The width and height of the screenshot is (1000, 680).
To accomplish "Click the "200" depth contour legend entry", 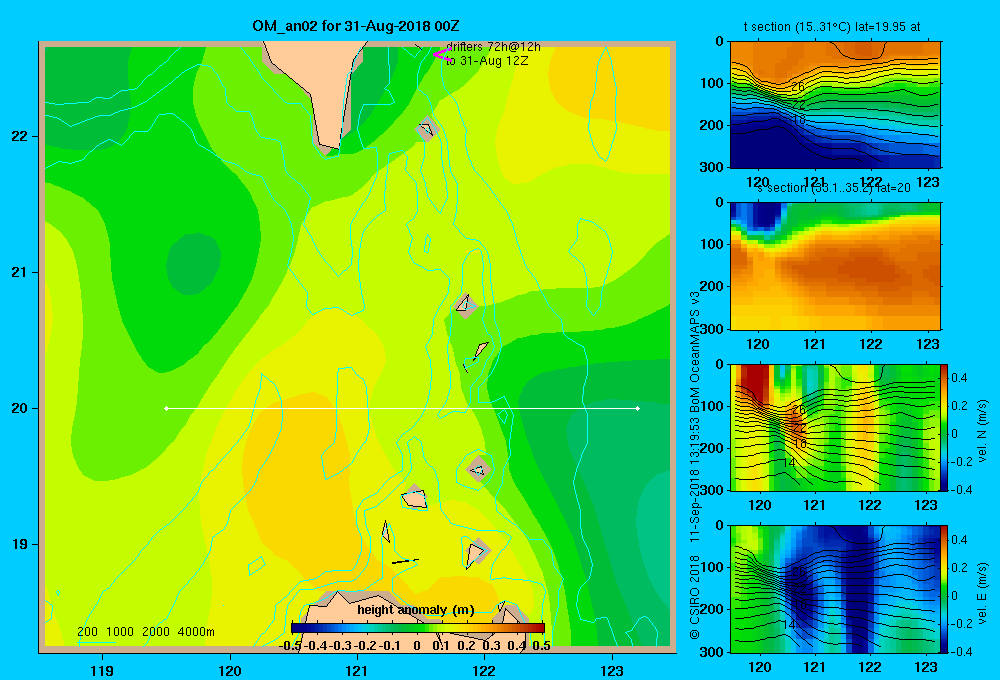I will (87, 632).
